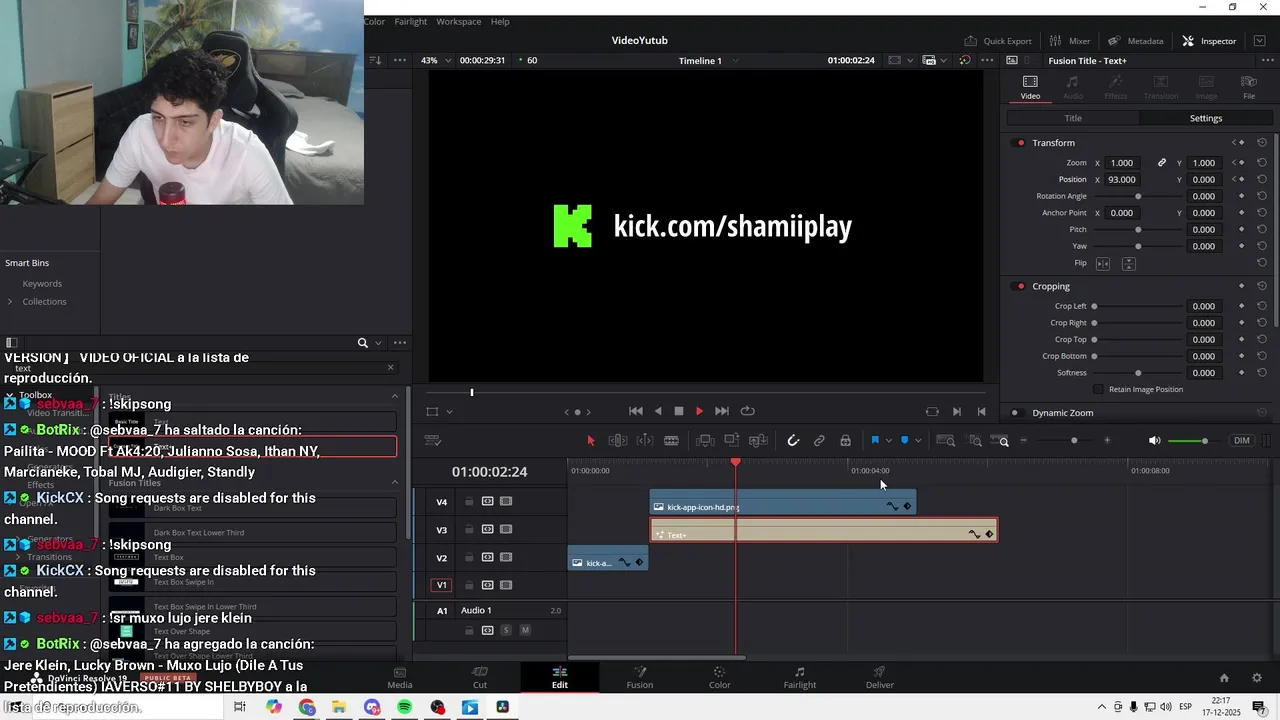This screenshot has height=720, width=1280.
Task: Open the Cut page tab
Action: coord(480,677)
